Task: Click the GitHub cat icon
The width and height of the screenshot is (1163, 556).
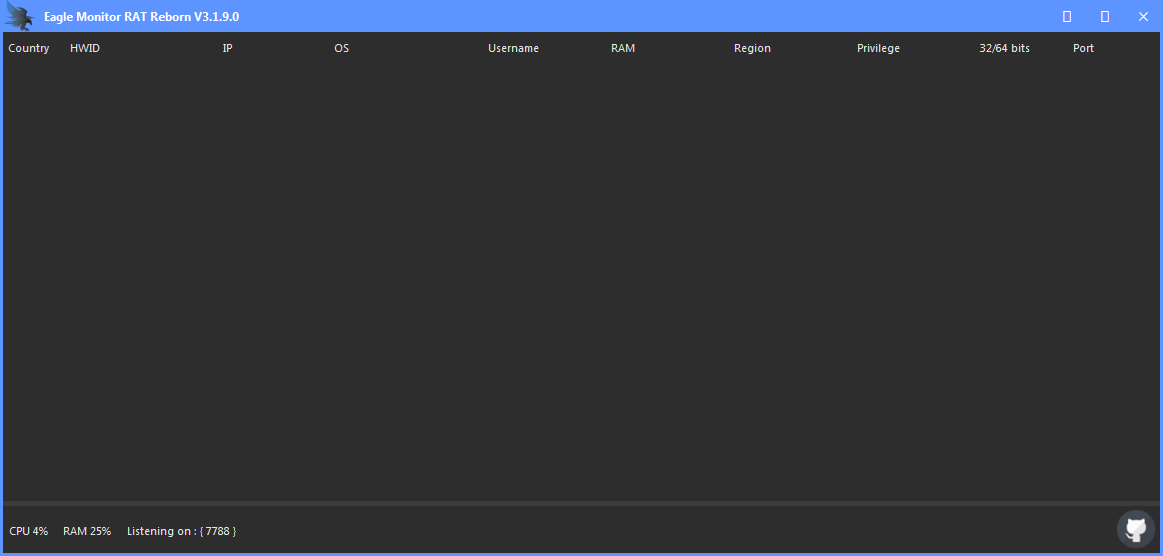Action: (x=1135, y=528)
